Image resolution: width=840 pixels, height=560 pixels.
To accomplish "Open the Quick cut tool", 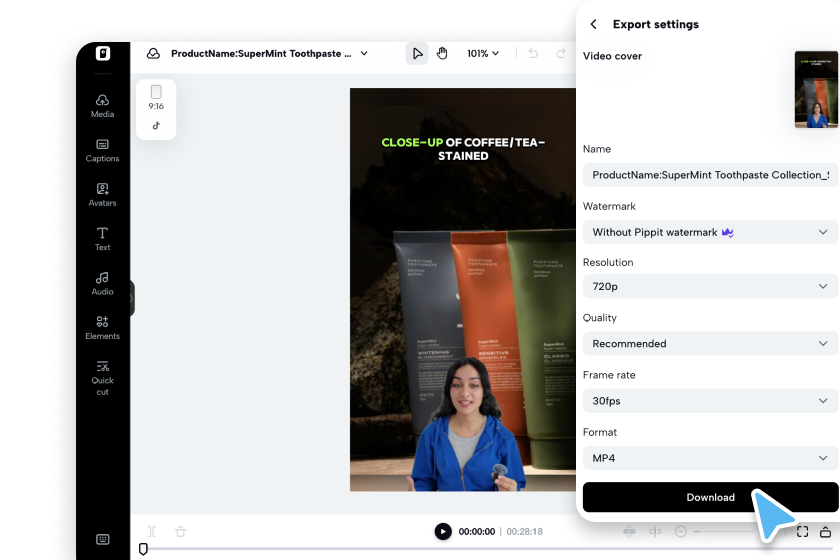I will 102,377.
